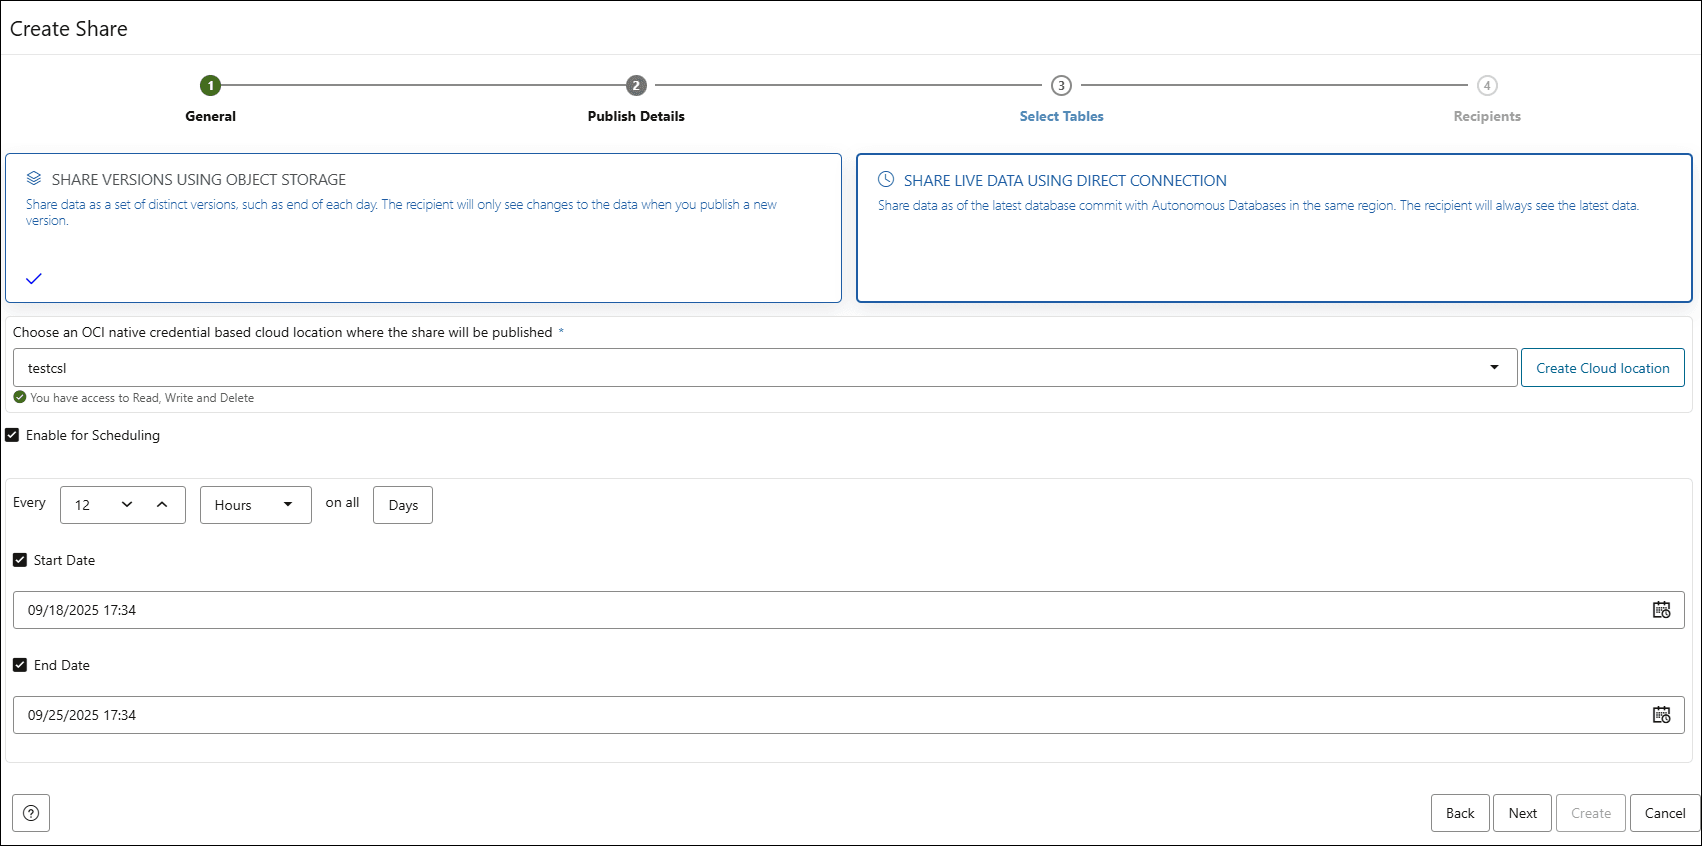
Task: Open calendar picker for Start Date field
Action: (x=1661, y=610)
